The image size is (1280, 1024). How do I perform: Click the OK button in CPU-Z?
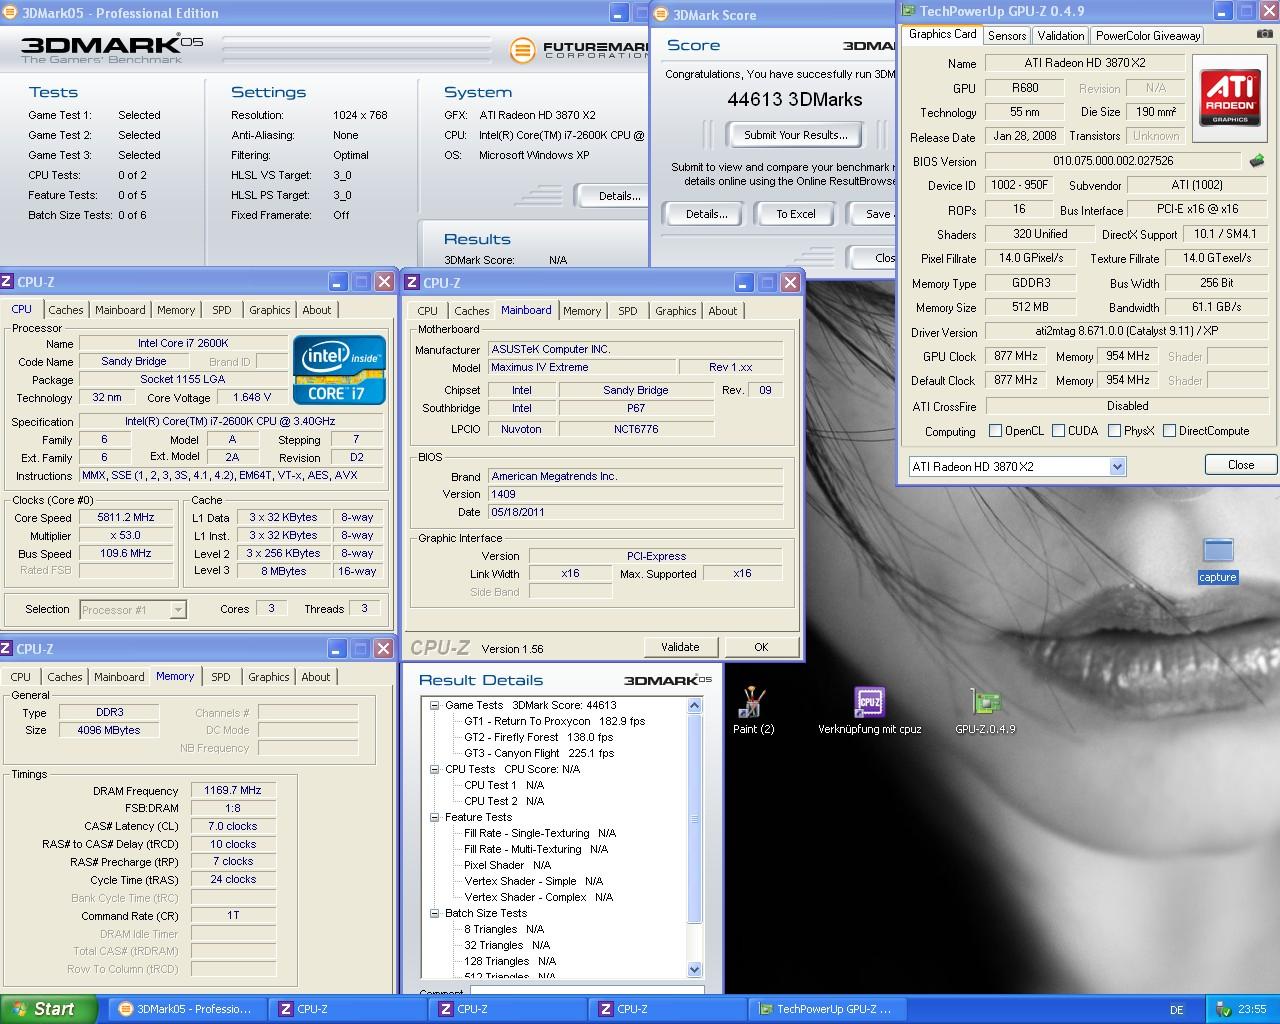(761, 647)
